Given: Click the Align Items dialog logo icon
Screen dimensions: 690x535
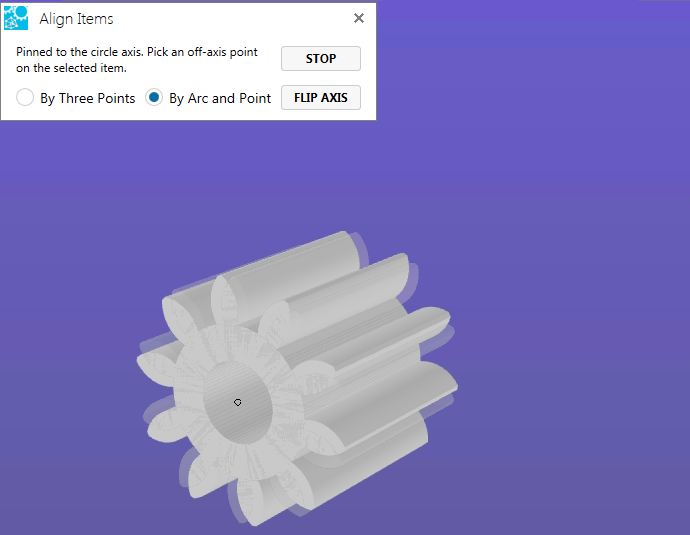Looking at the screenshot, I should [x=16, y=18].
